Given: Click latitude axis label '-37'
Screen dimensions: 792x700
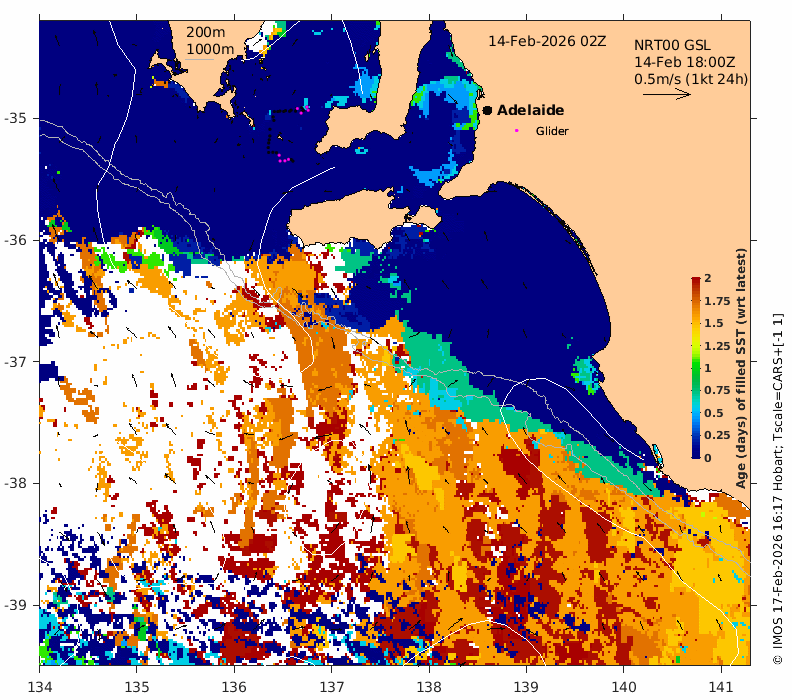Looking at the screenshot, I should pyautogui.click(x=15, y=362).
